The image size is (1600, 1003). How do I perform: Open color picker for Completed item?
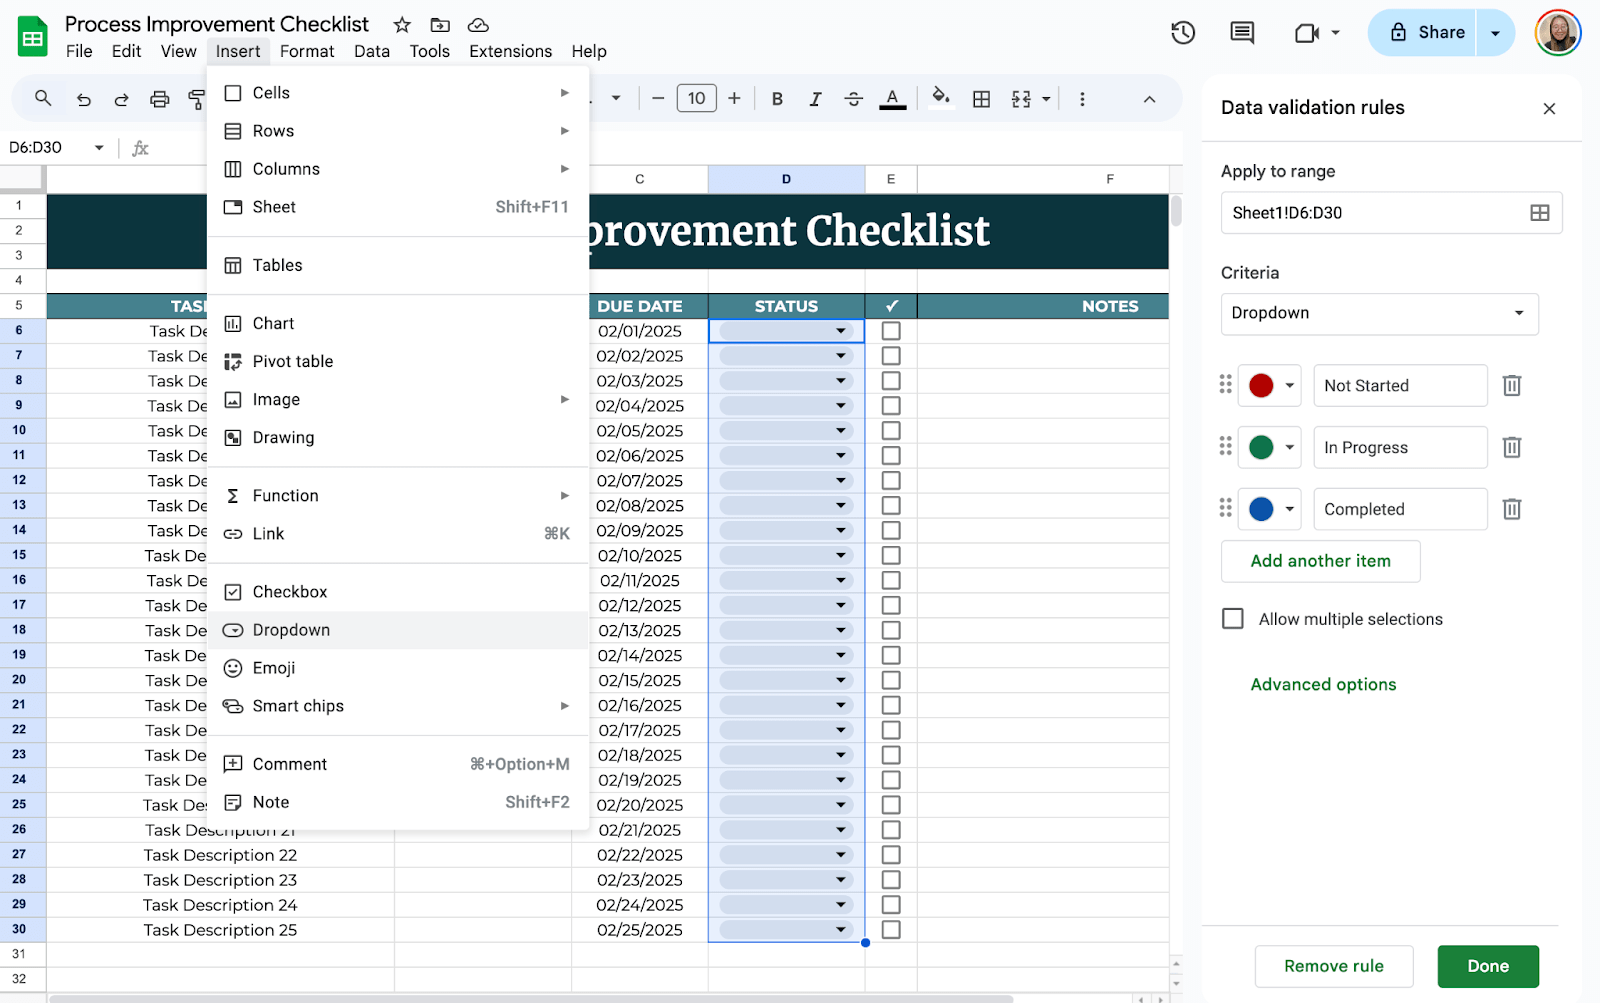(1269, 510)
